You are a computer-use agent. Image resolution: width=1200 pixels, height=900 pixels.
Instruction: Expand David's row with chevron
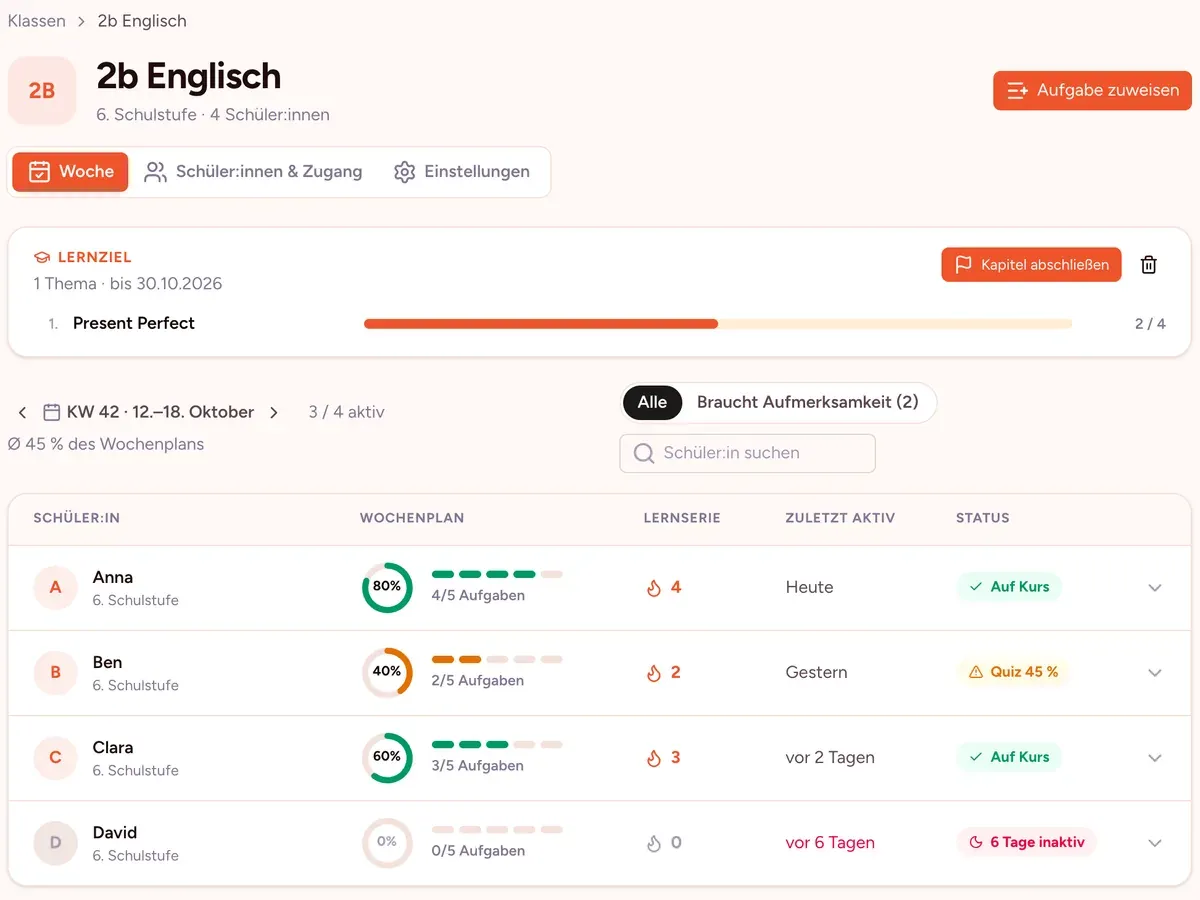click(x=1155, y=843)
